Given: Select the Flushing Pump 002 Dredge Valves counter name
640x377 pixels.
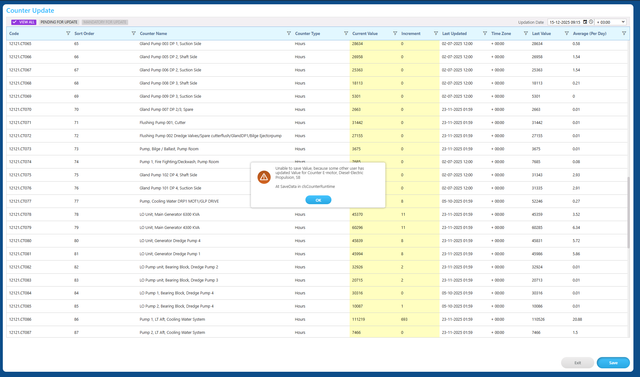Looking at the screenshot, I should click(x=211, y=136).
